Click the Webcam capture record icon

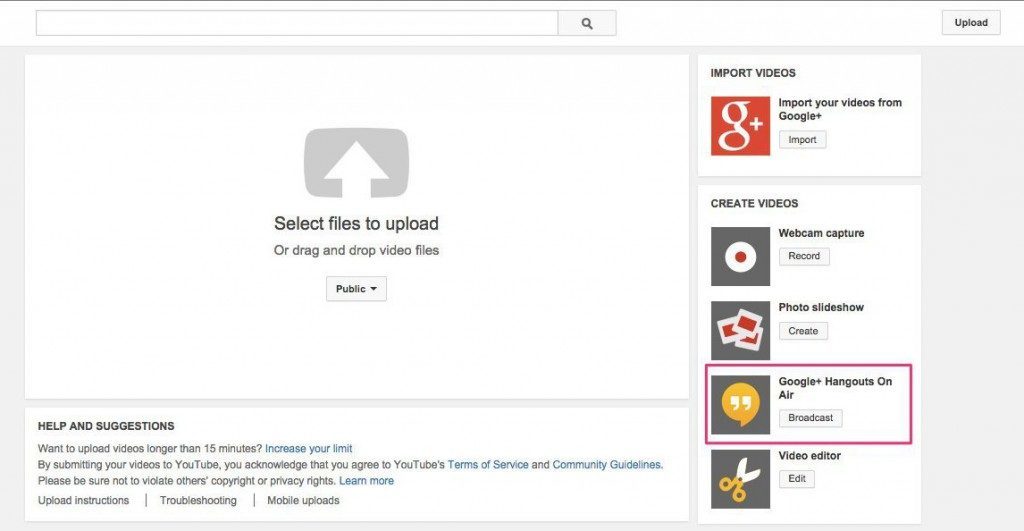pyautogui.click(x=741, y=256)
